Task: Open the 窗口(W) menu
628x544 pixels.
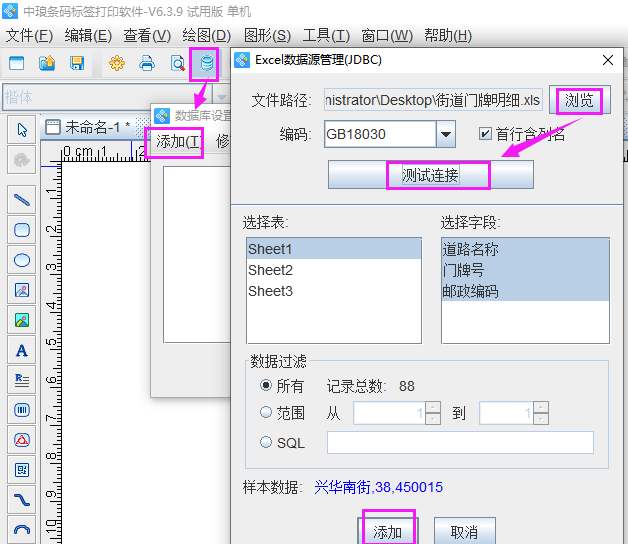Action: 386,36
